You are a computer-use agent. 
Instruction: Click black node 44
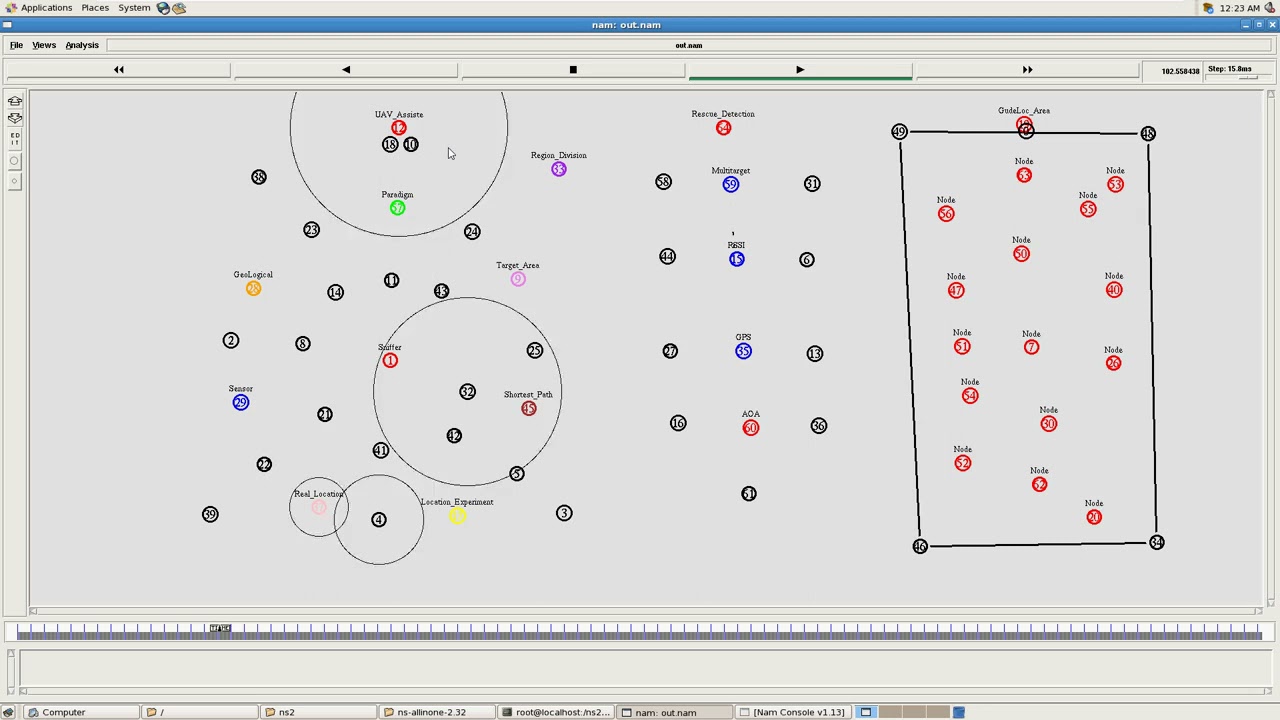tap(667, 257)
